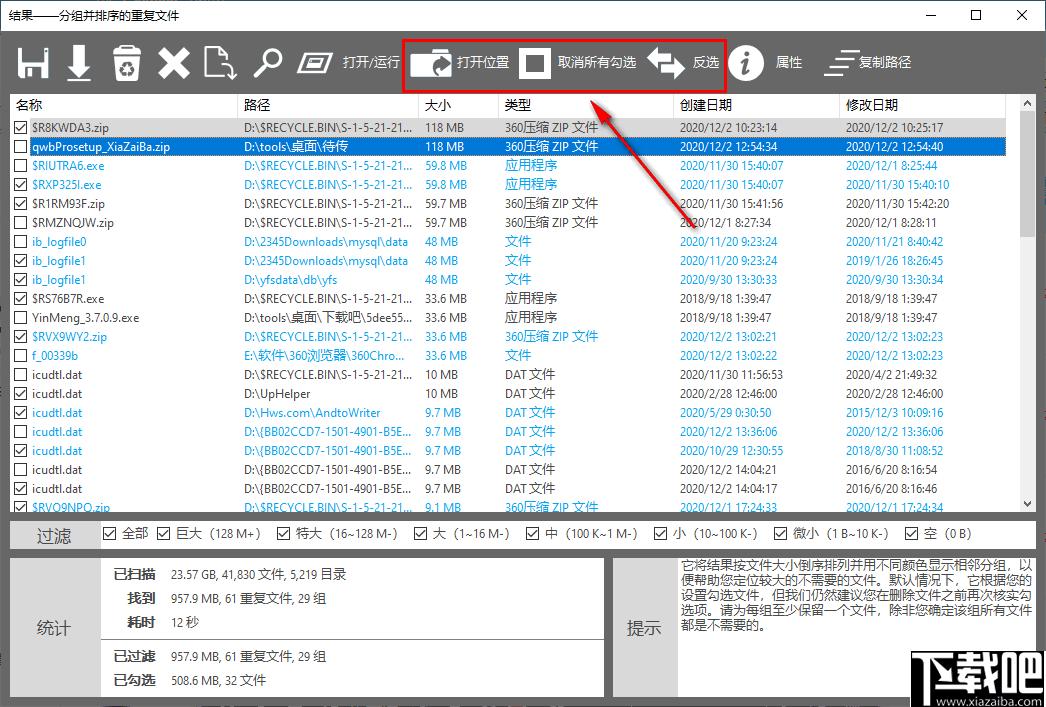Uncheck the $R8KWDA3.zip checkbox
1046x707 pixels.
[21, 127]
